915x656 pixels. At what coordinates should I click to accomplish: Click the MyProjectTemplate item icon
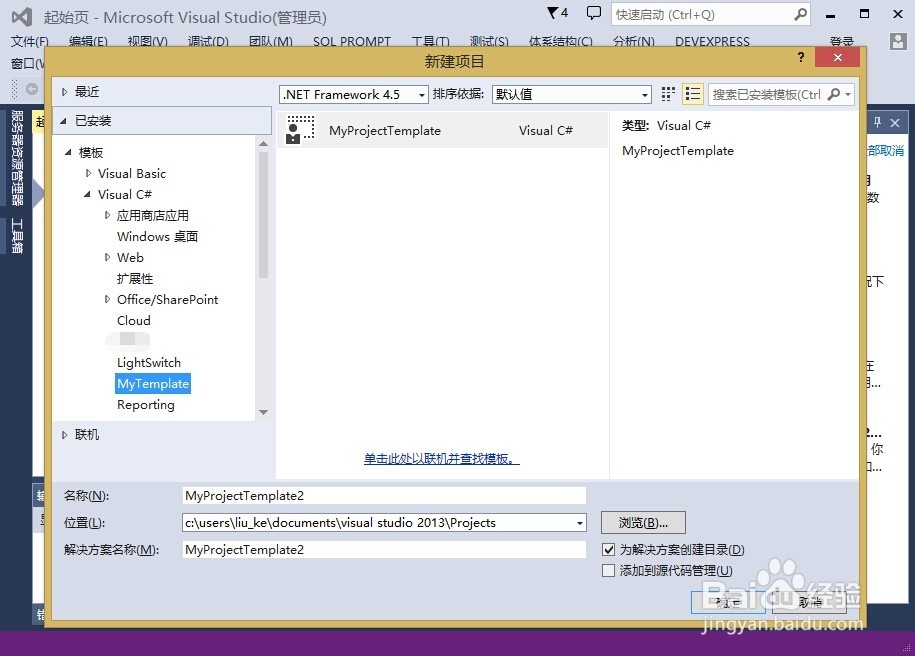coord(301,130)
